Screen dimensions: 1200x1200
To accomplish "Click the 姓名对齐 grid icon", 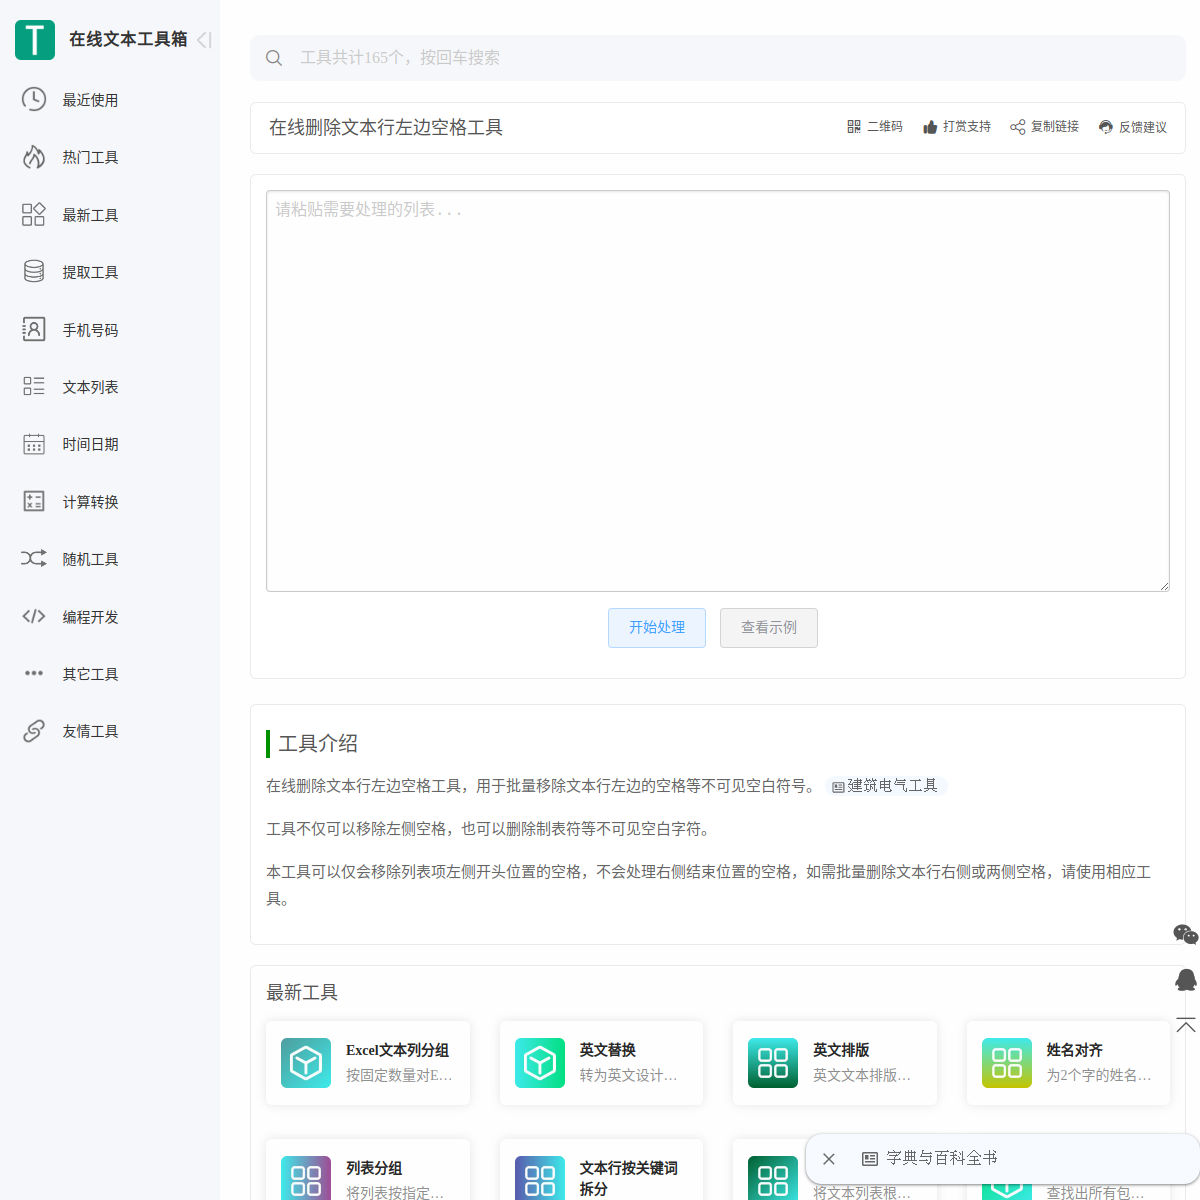I will (1007, 1063).
